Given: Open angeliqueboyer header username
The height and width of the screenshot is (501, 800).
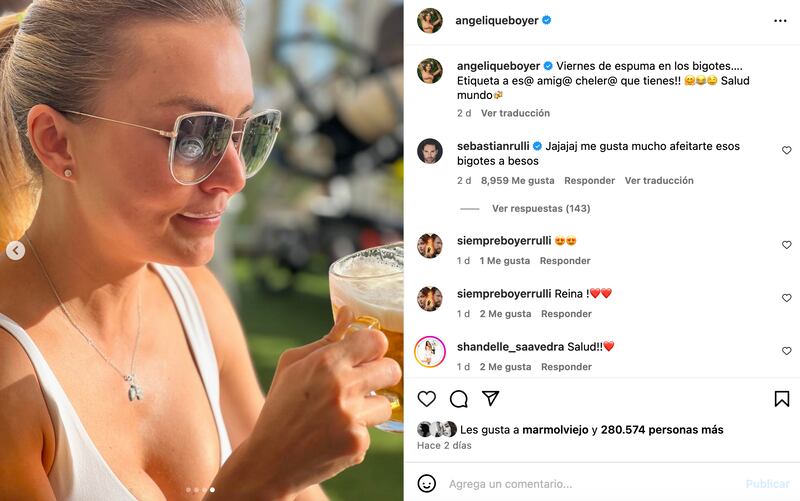Looking at the screenshot, I should coord(496,20).
